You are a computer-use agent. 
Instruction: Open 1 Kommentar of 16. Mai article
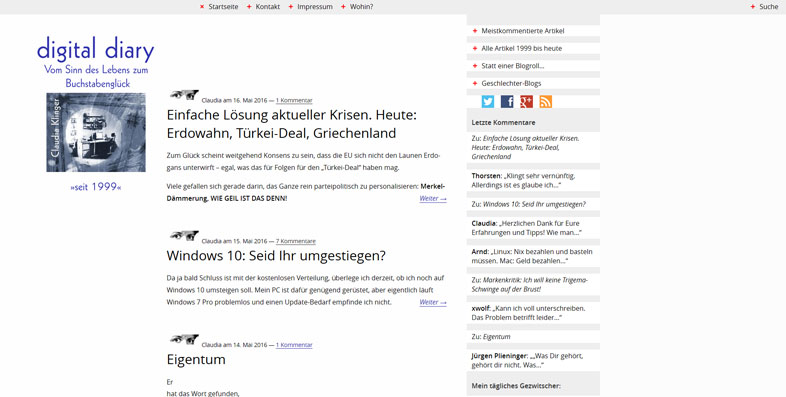[294, 100]
